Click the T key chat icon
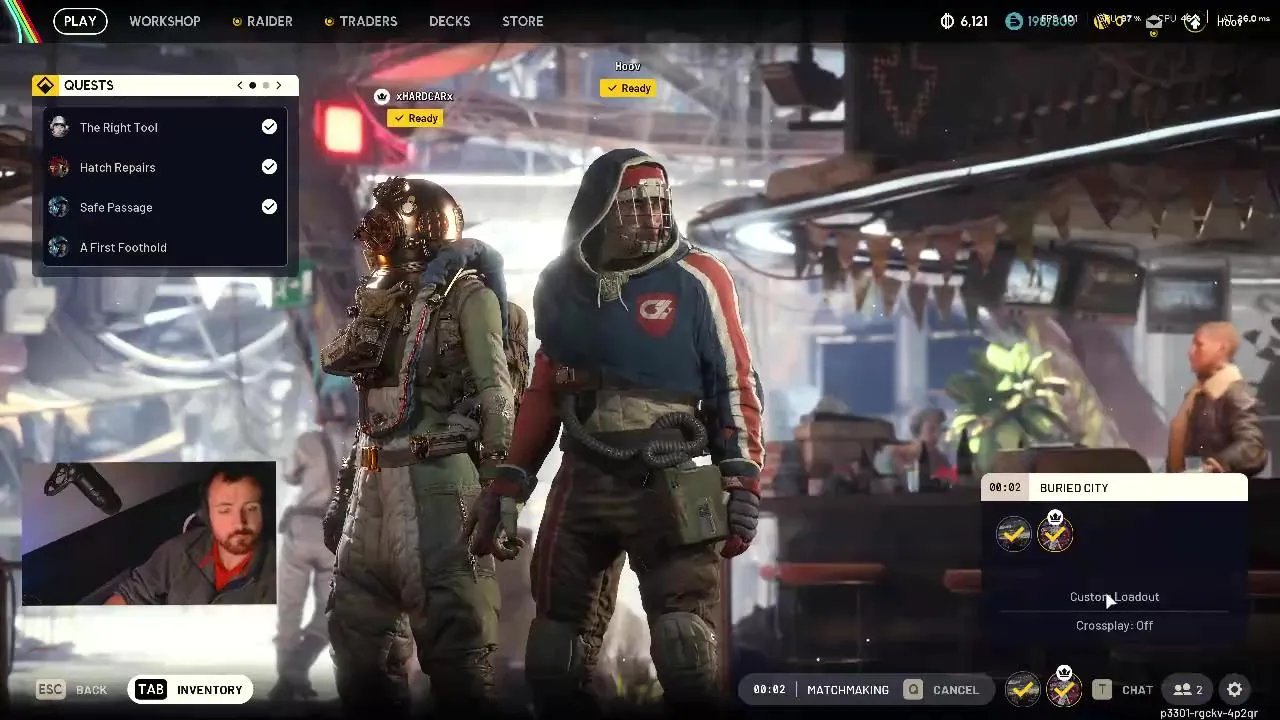1280x720 pixels. 1102,690
